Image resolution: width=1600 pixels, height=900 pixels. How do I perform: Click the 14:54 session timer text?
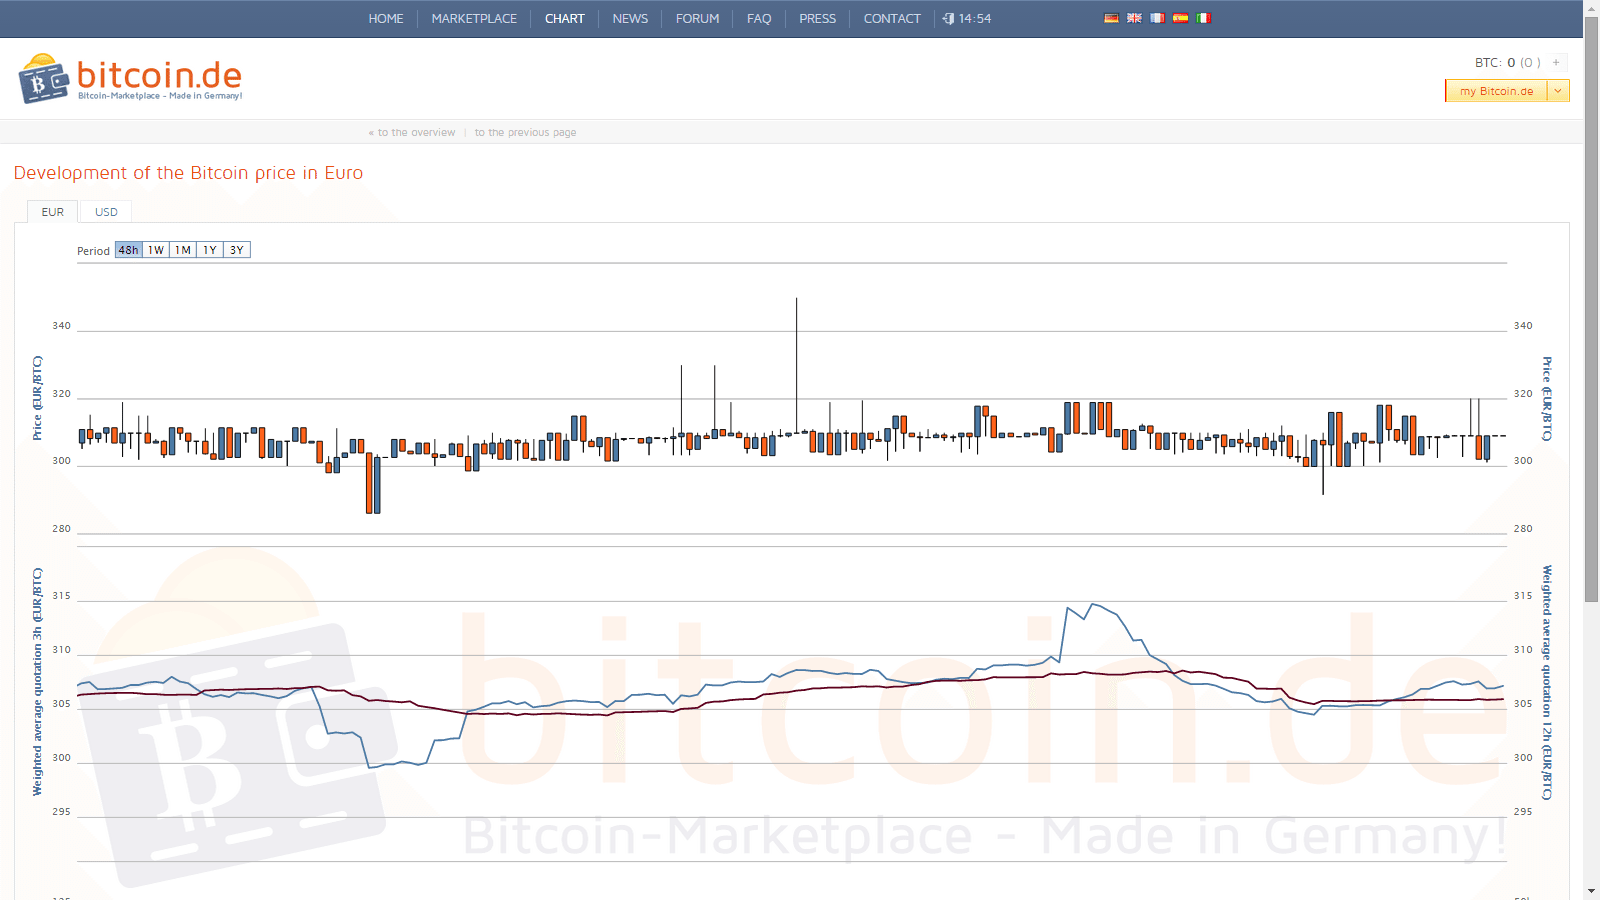[975, 18]
